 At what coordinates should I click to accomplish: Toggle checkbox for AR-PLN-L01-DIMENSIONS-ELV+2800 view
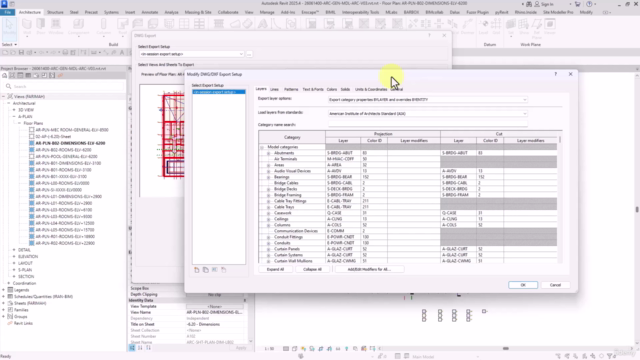click(x=31, y=196)
